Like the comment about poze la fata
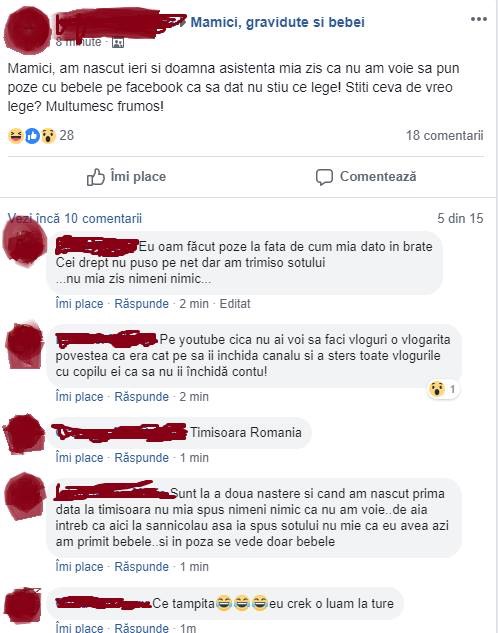Viewport: 498px width, 633px height. 80,304
